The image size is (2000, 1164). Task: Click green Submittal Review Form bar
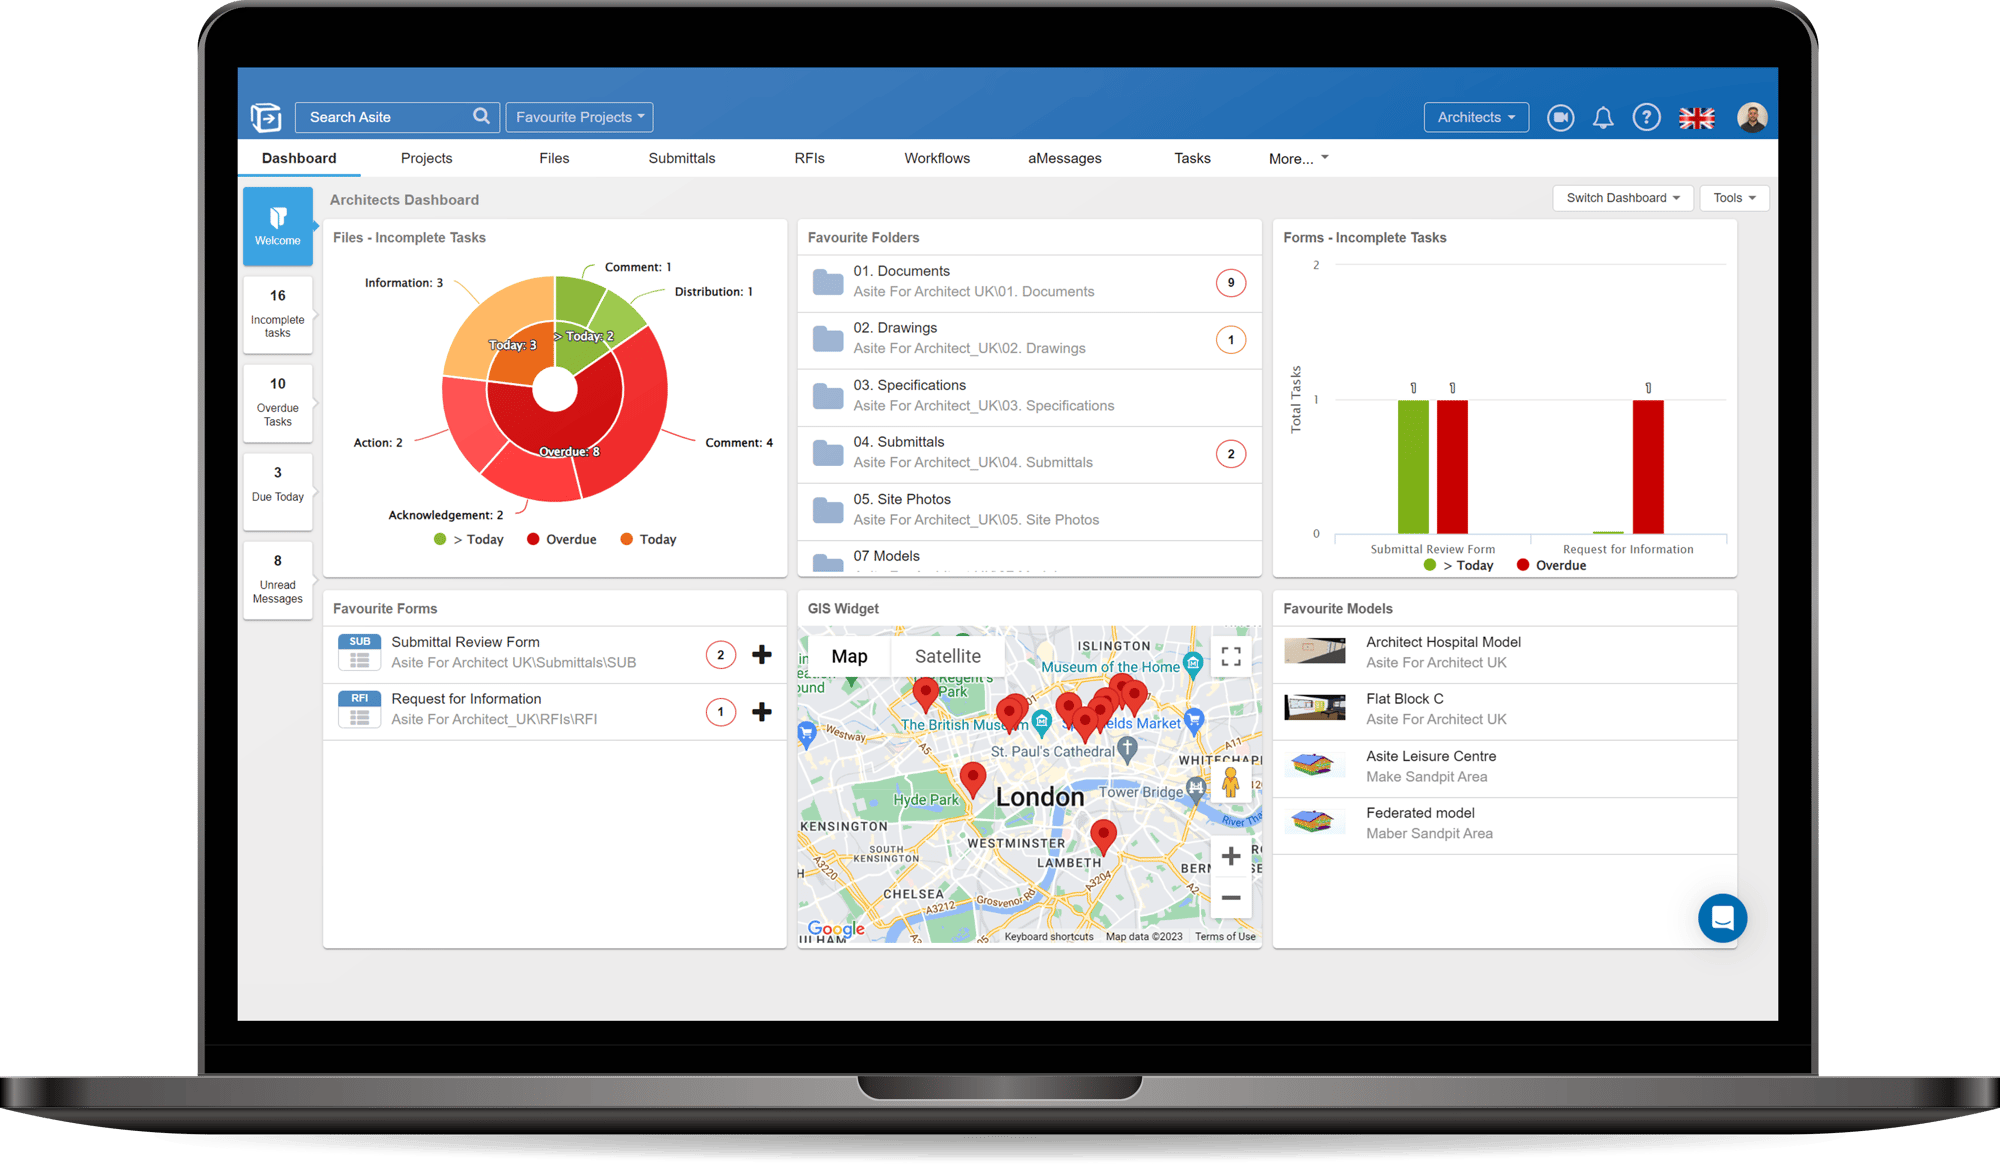(1413, 467)
